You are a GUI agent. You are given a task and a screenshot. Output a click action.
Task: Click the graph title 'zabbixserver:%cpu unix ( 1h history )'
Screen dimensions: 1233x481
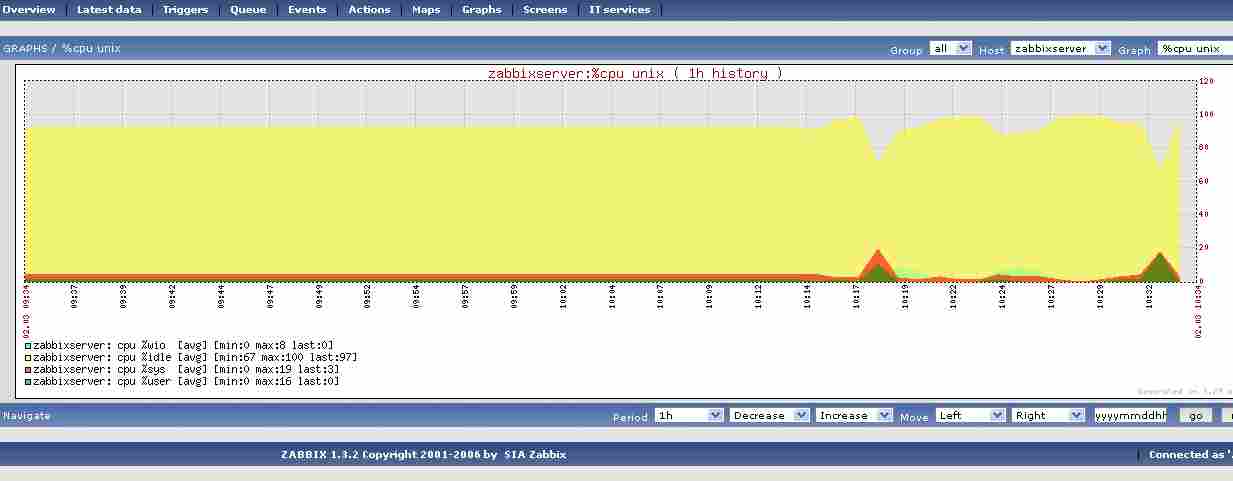tap(635, 73)
